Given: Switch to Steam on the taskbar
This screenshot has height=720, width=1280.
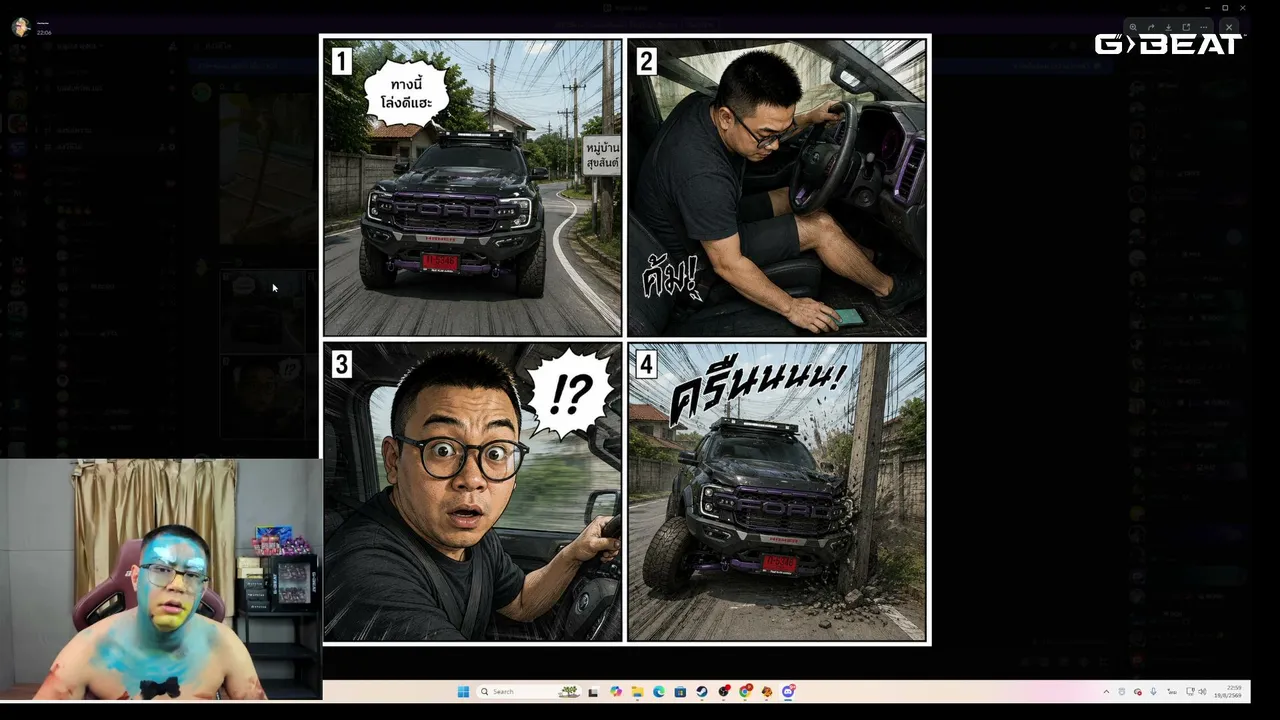Looking at the screenshot, I should pyautogui.click(x=702, y=691).
